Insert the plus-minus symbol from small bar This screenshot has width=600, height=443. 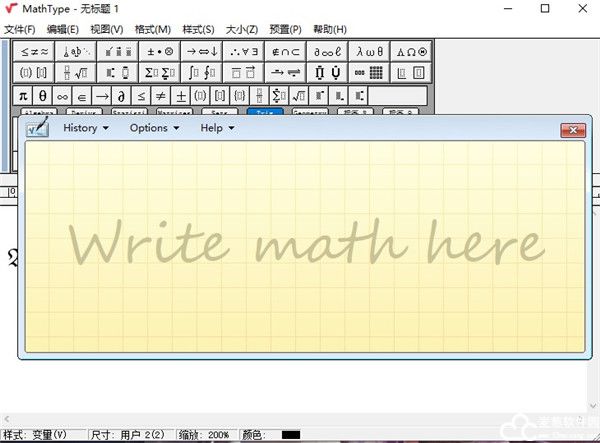[x=181, y=96]
